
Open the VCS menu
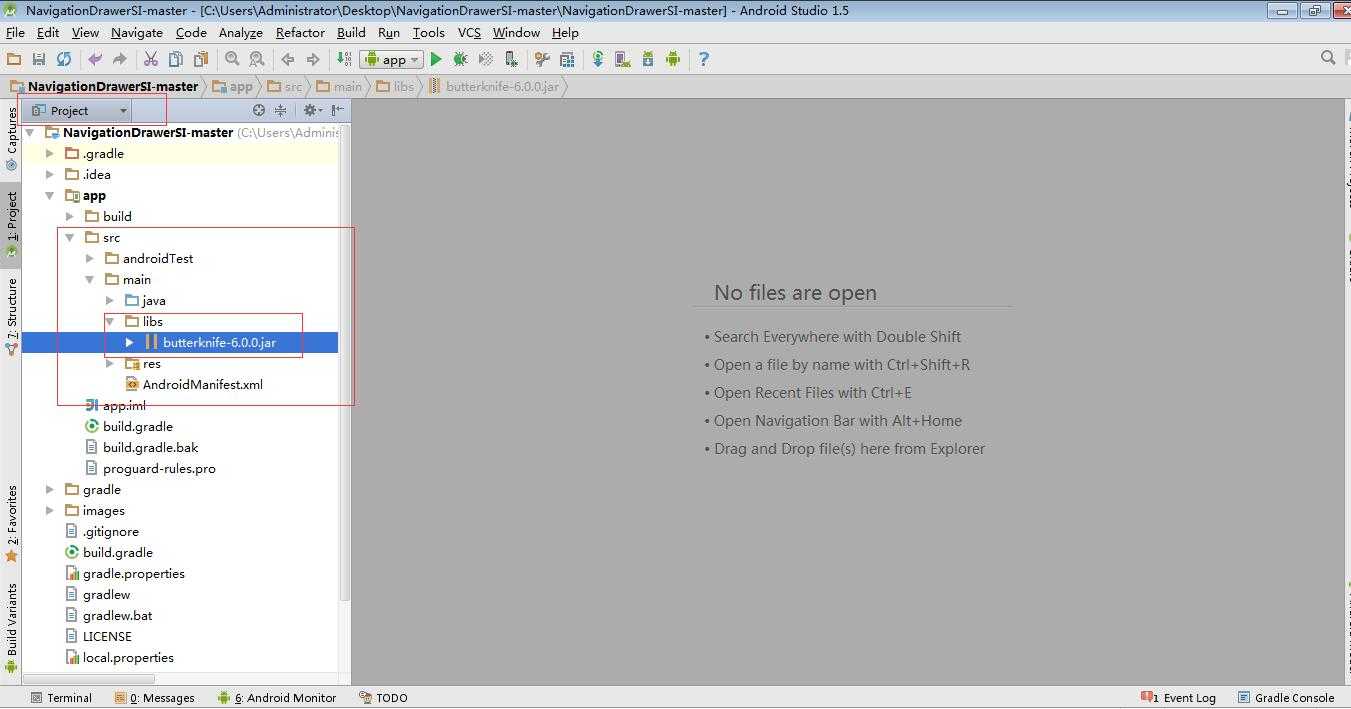pos(469,32)
